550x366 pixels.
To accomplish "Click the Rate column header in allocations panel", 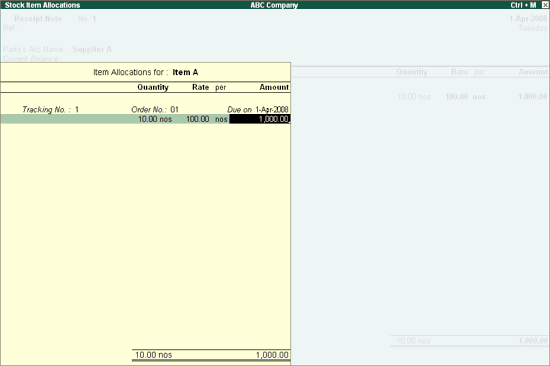I will (x=201, y=87).
